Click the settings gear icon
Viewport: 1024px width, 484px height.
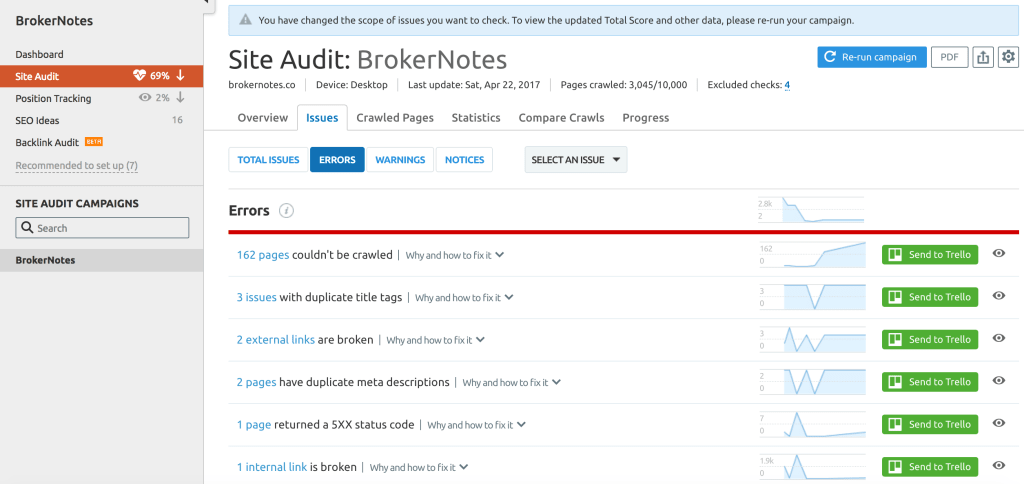coord(1008,57)
